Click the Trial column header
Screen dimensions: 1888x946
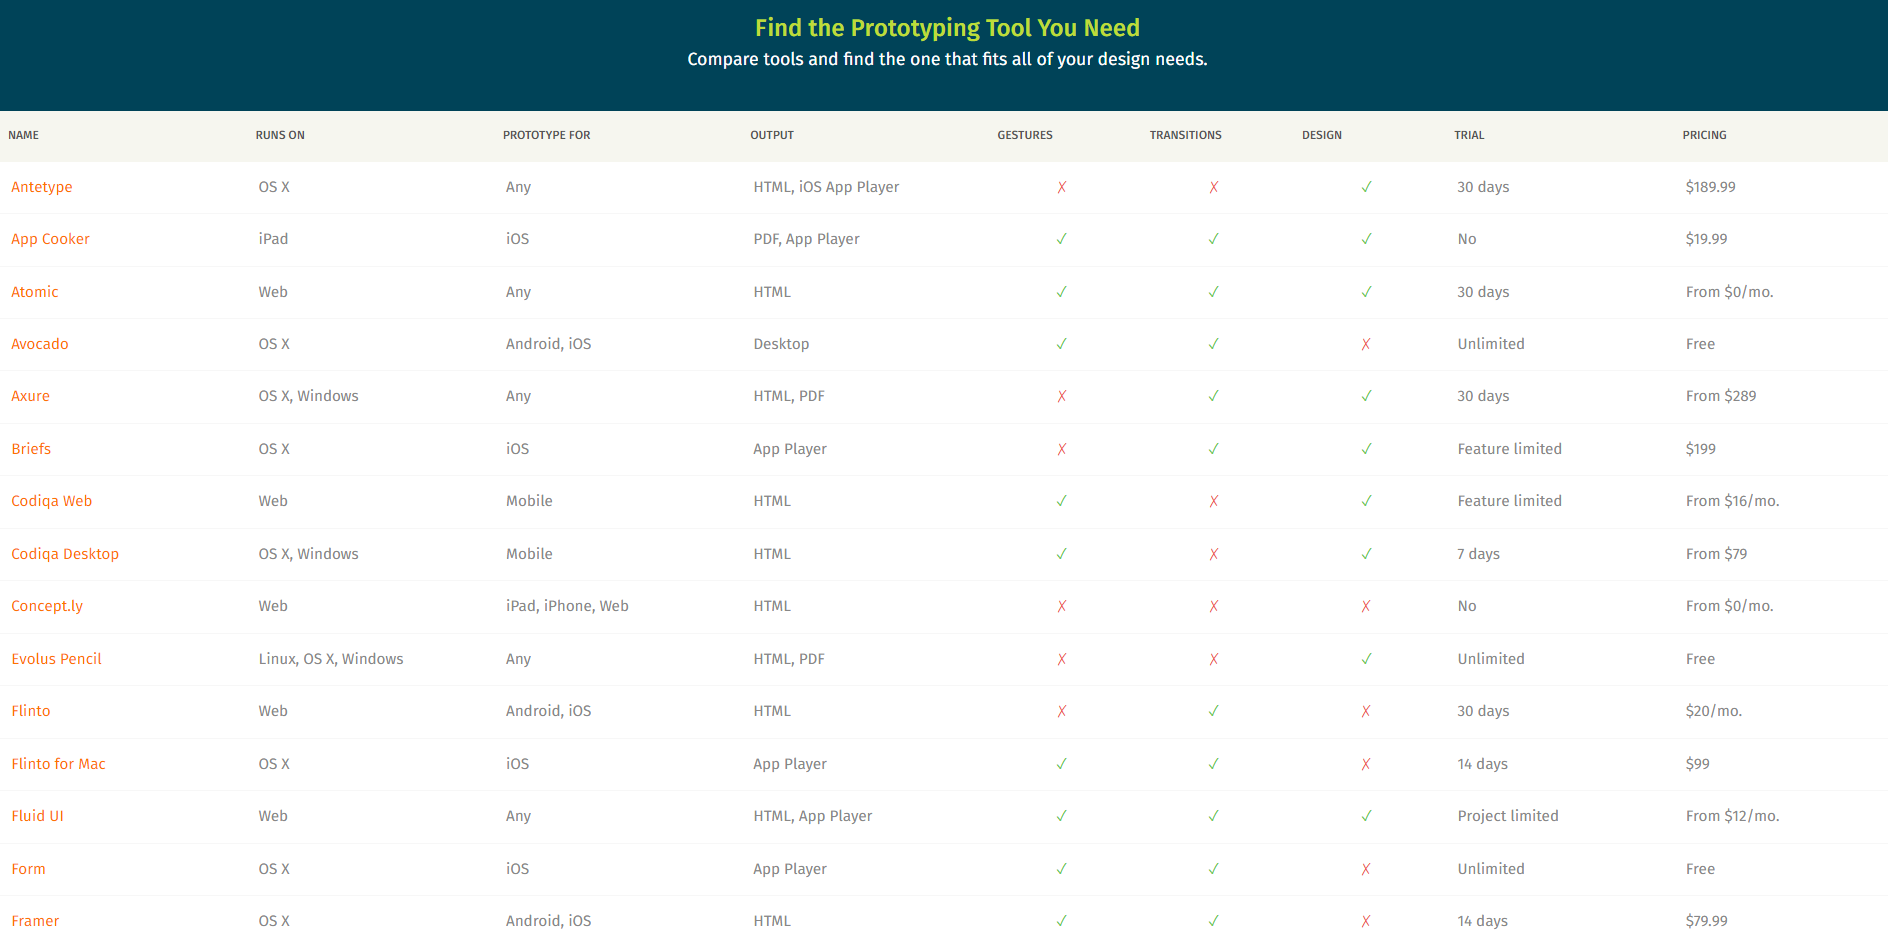1469,135
